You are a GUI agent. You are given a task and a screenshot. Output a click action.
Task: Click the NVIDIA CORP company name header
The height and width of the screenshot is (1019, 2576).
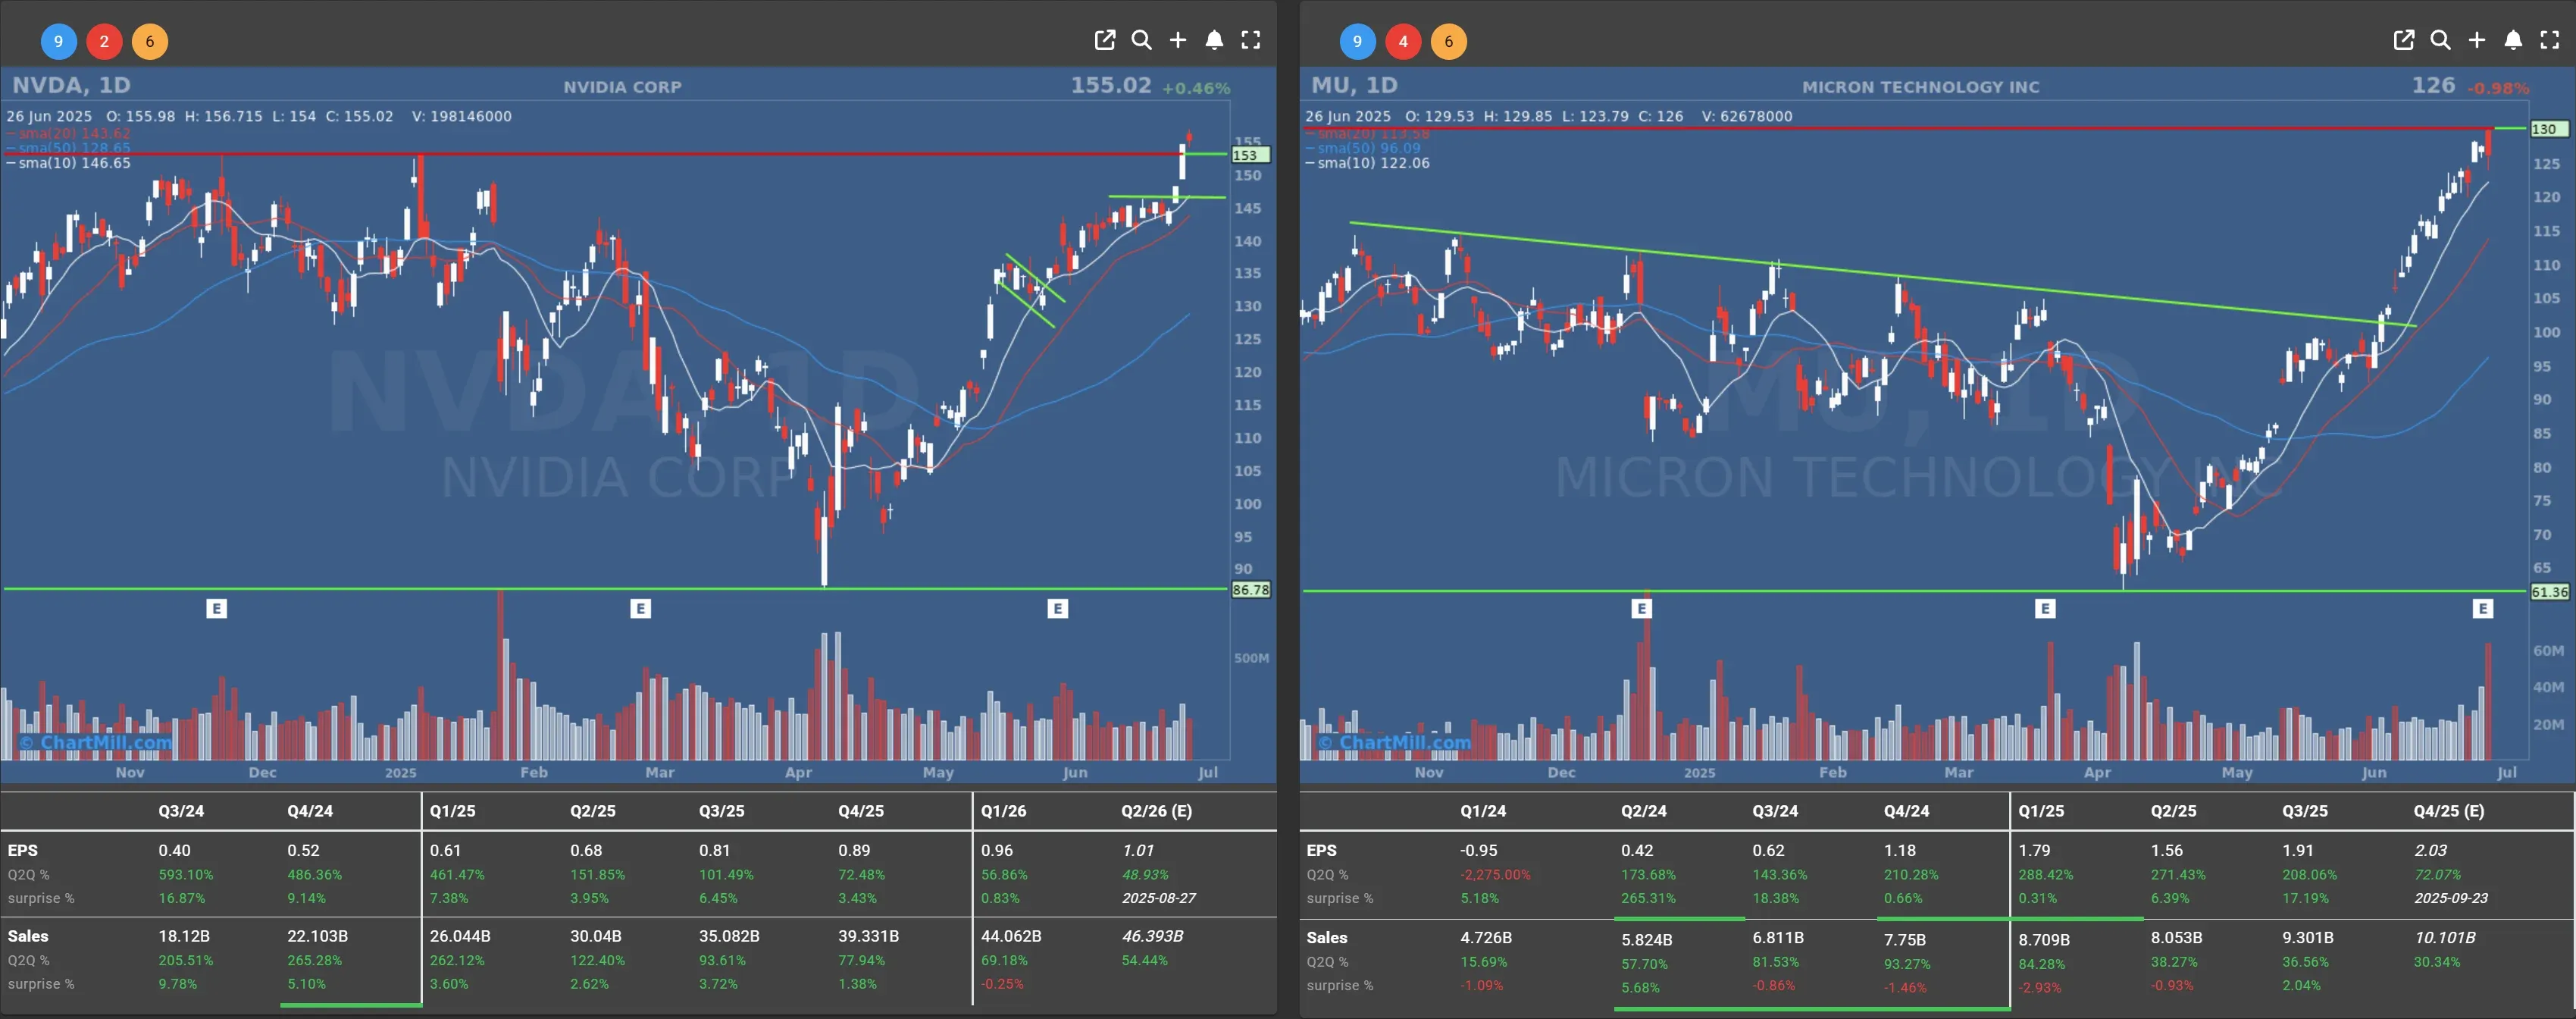pos(622,87)
